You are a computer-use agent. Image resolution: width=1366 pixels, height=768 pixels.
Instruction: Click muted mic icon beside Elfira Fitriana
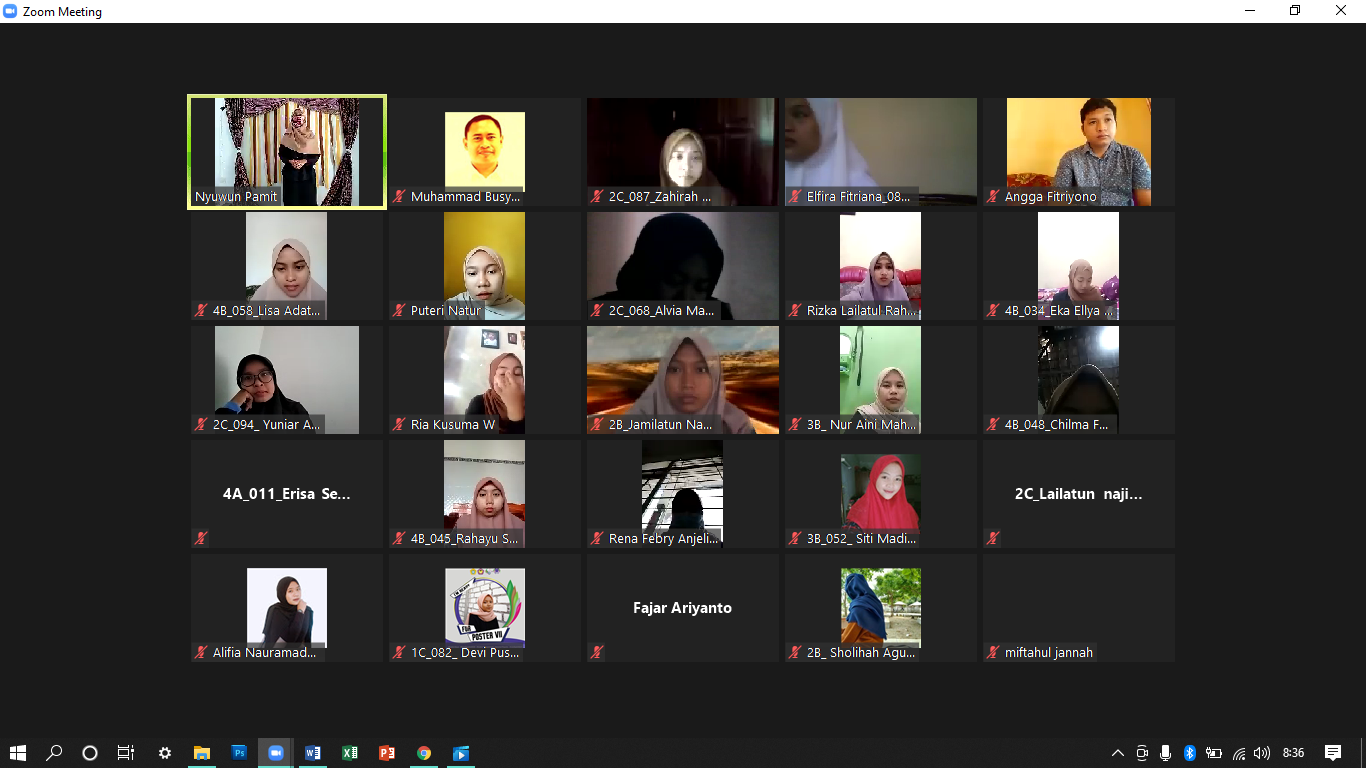(x=795, y=197)
